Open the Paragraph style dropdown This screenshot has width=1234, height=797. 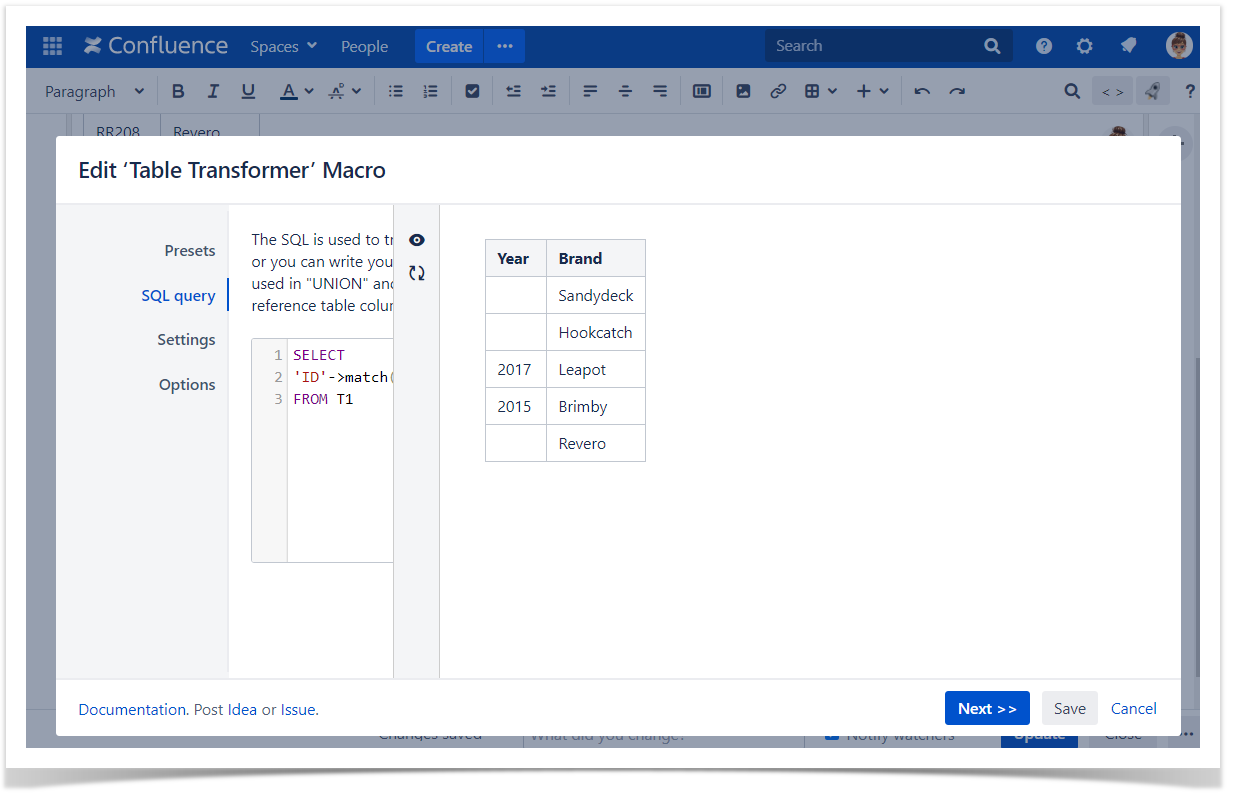pos(94,91)
